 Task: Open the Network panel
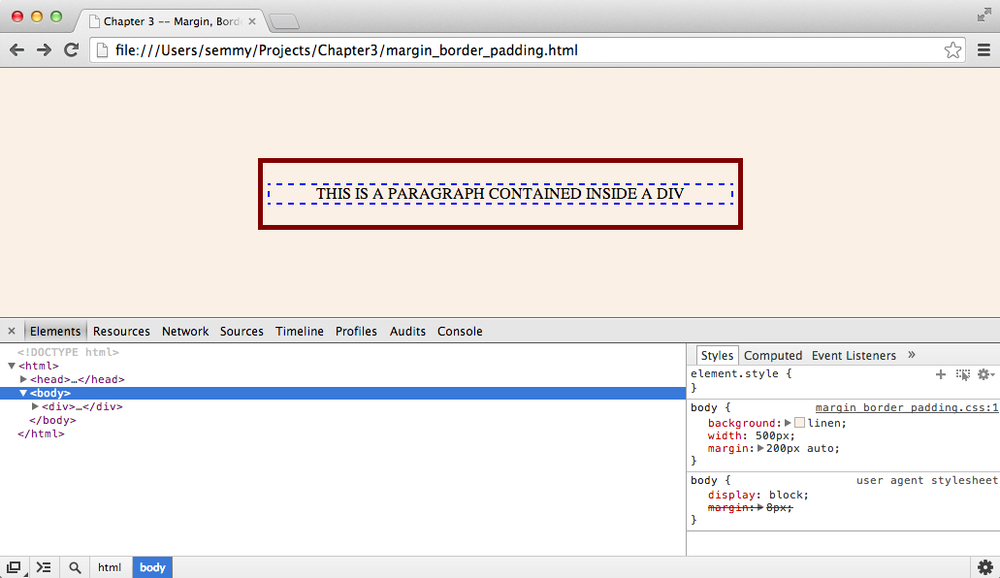click(185, 331)
